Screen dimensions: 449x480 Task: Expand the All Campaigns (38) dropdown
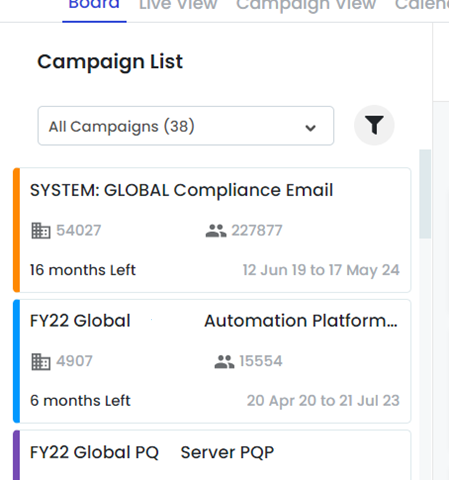click(x=186, y=126)
